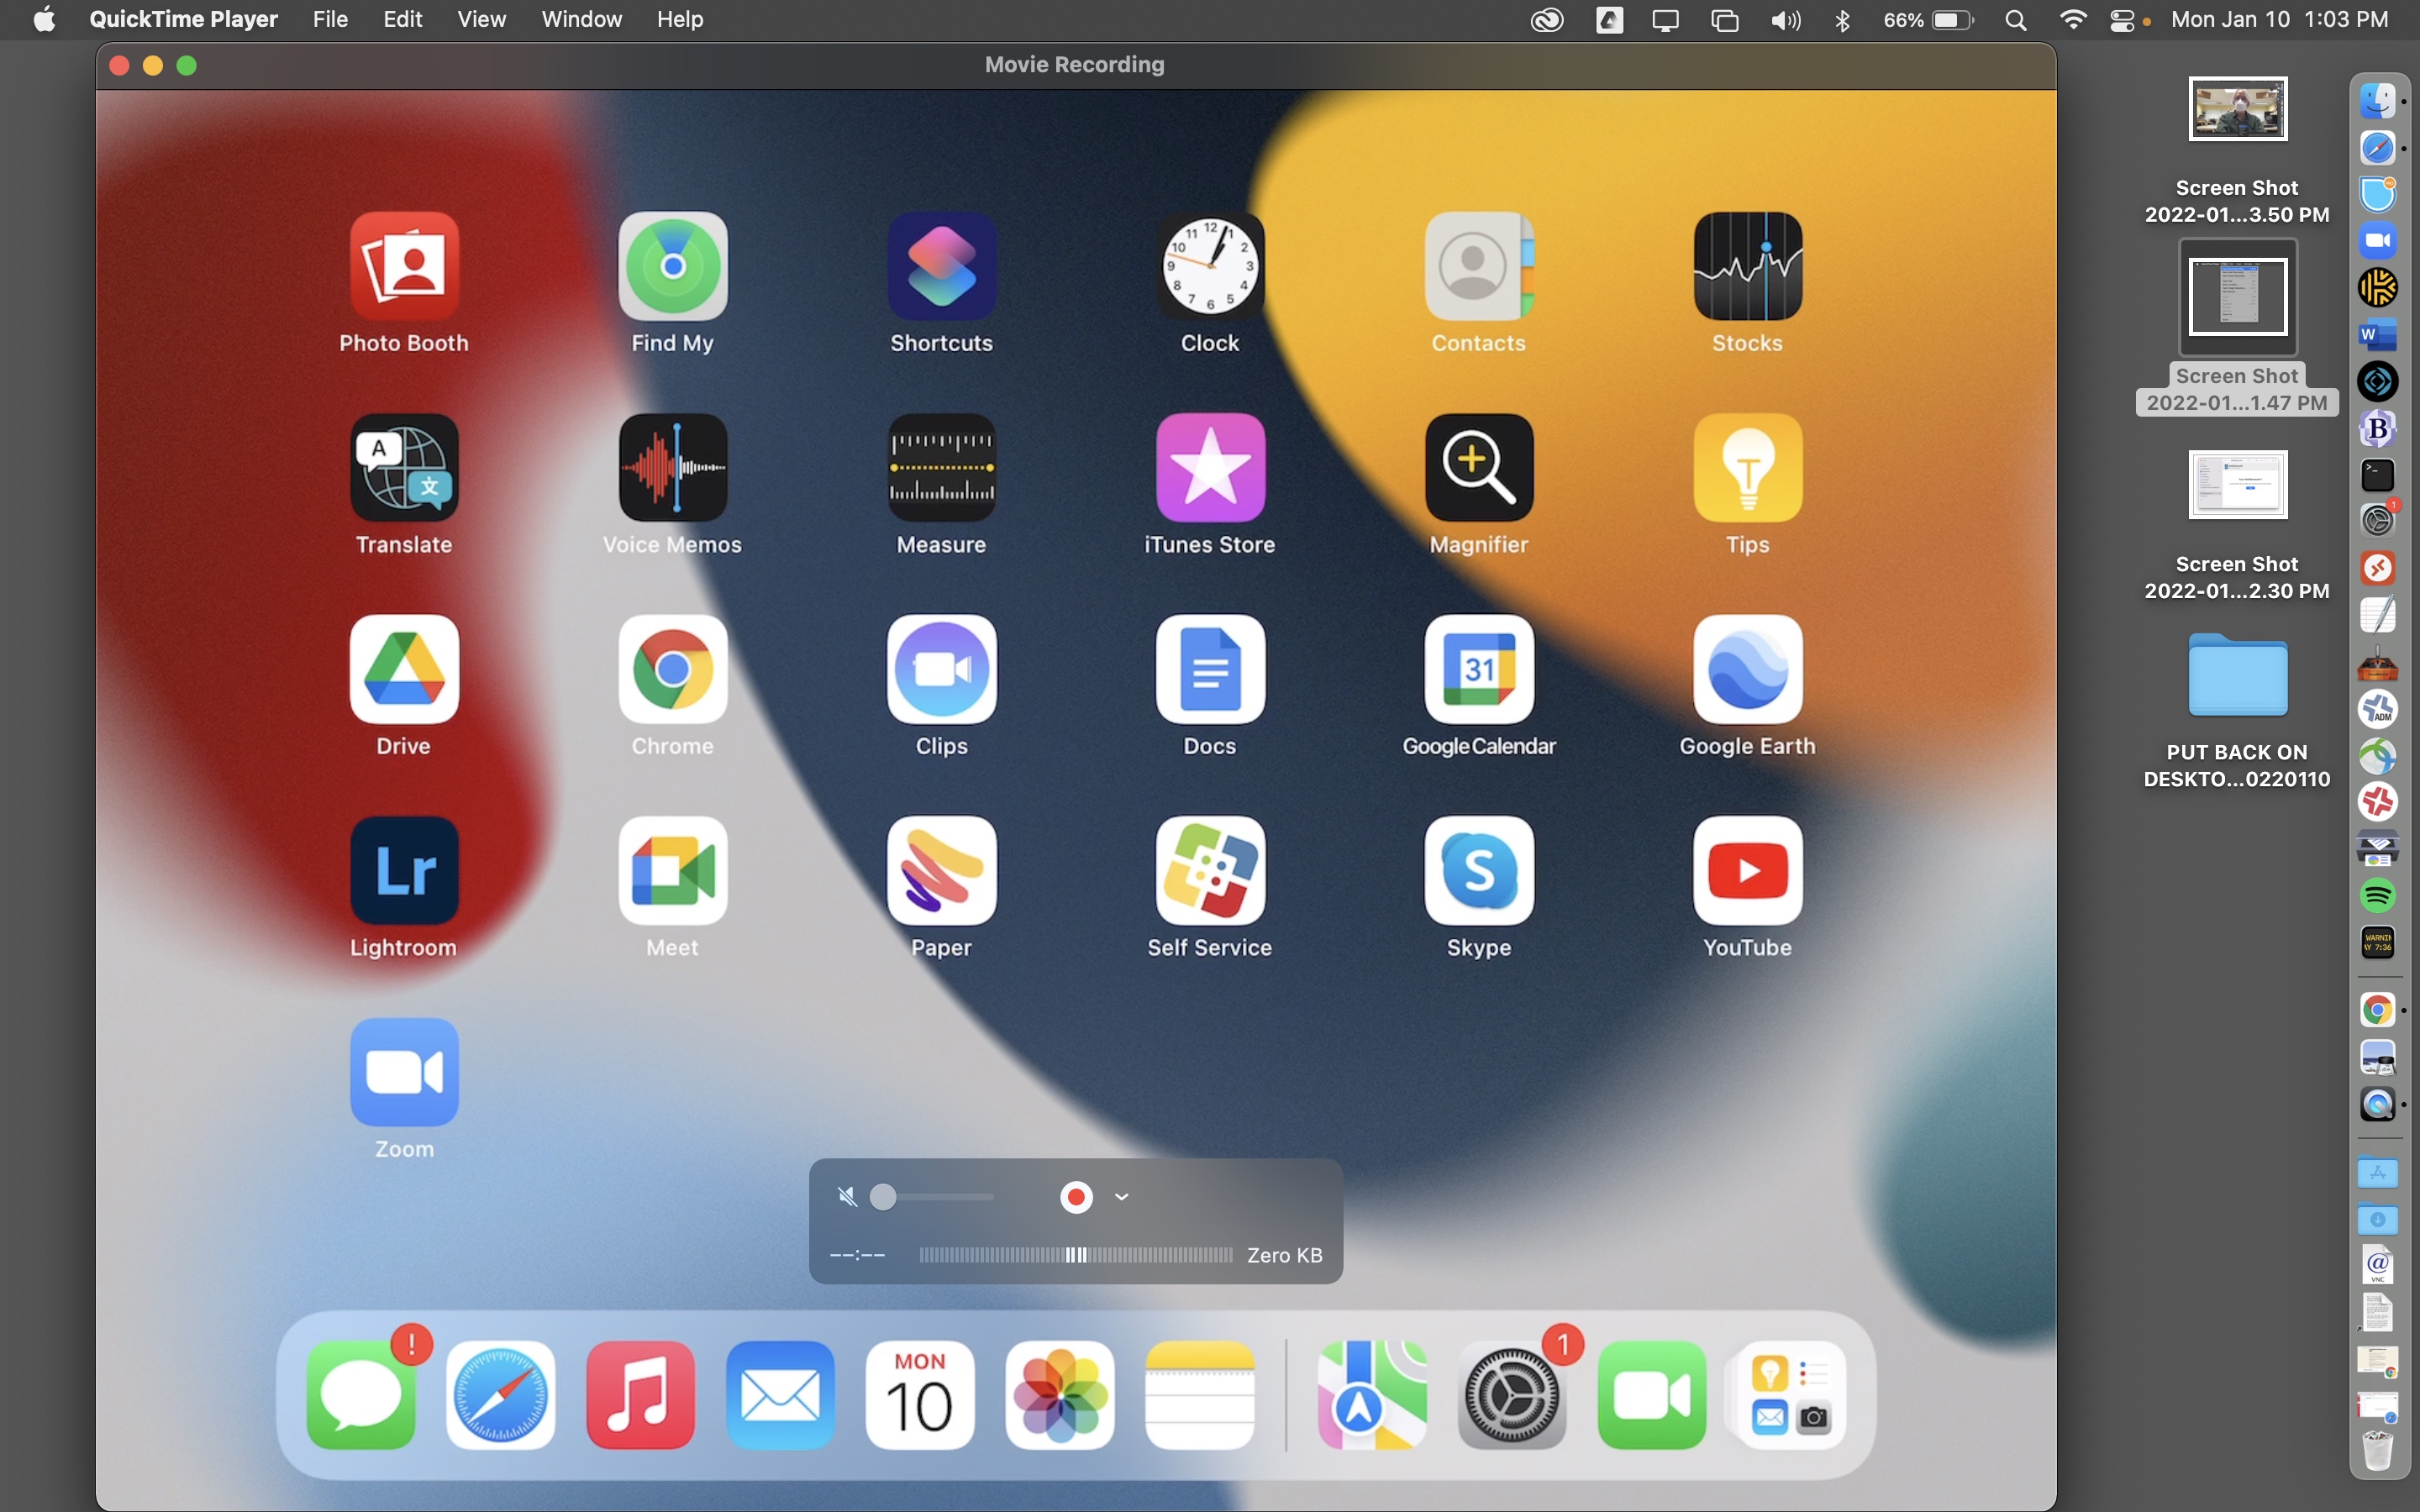Screen dimensions: 2420x1512
Task: Click the Google Earth icon
Action: click(x=1747, y=669)
